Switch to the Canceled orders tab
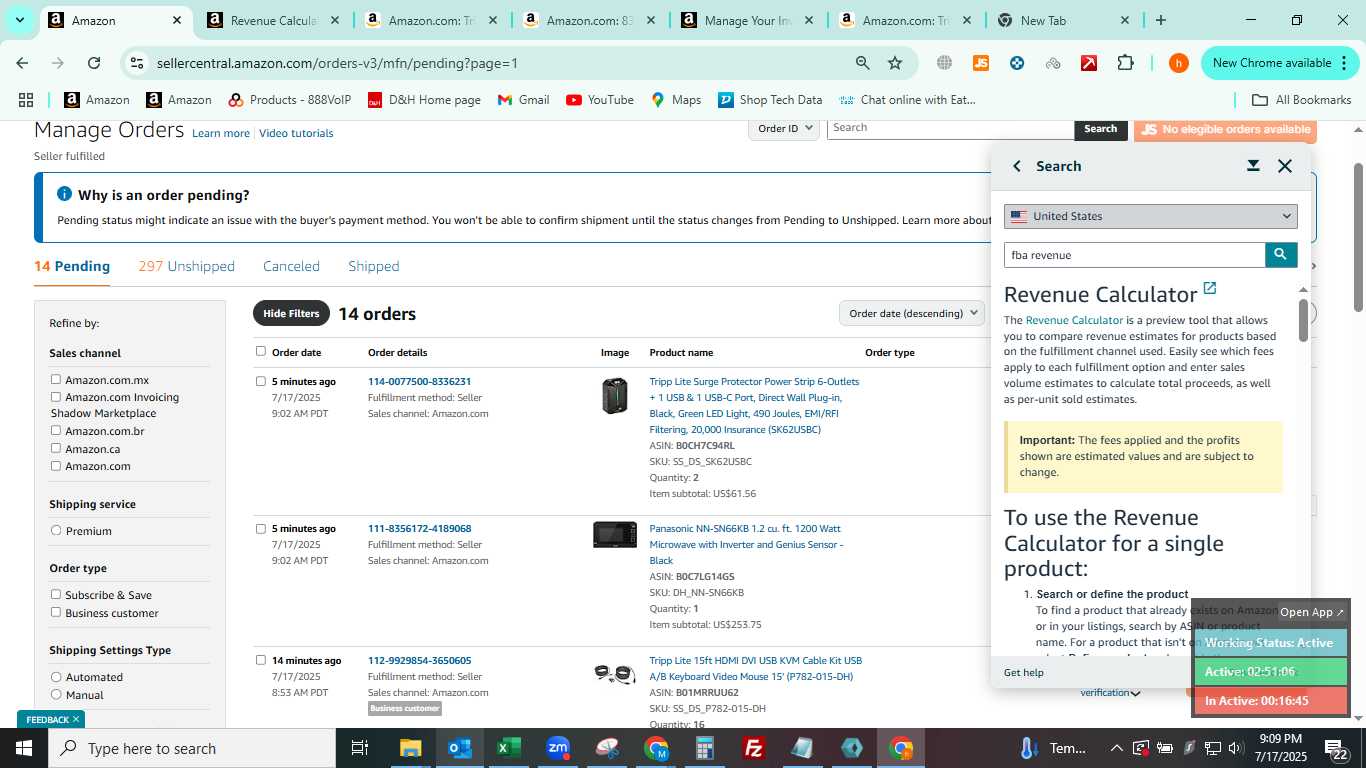Screen dimensions: 1366x768 point(291,266)
